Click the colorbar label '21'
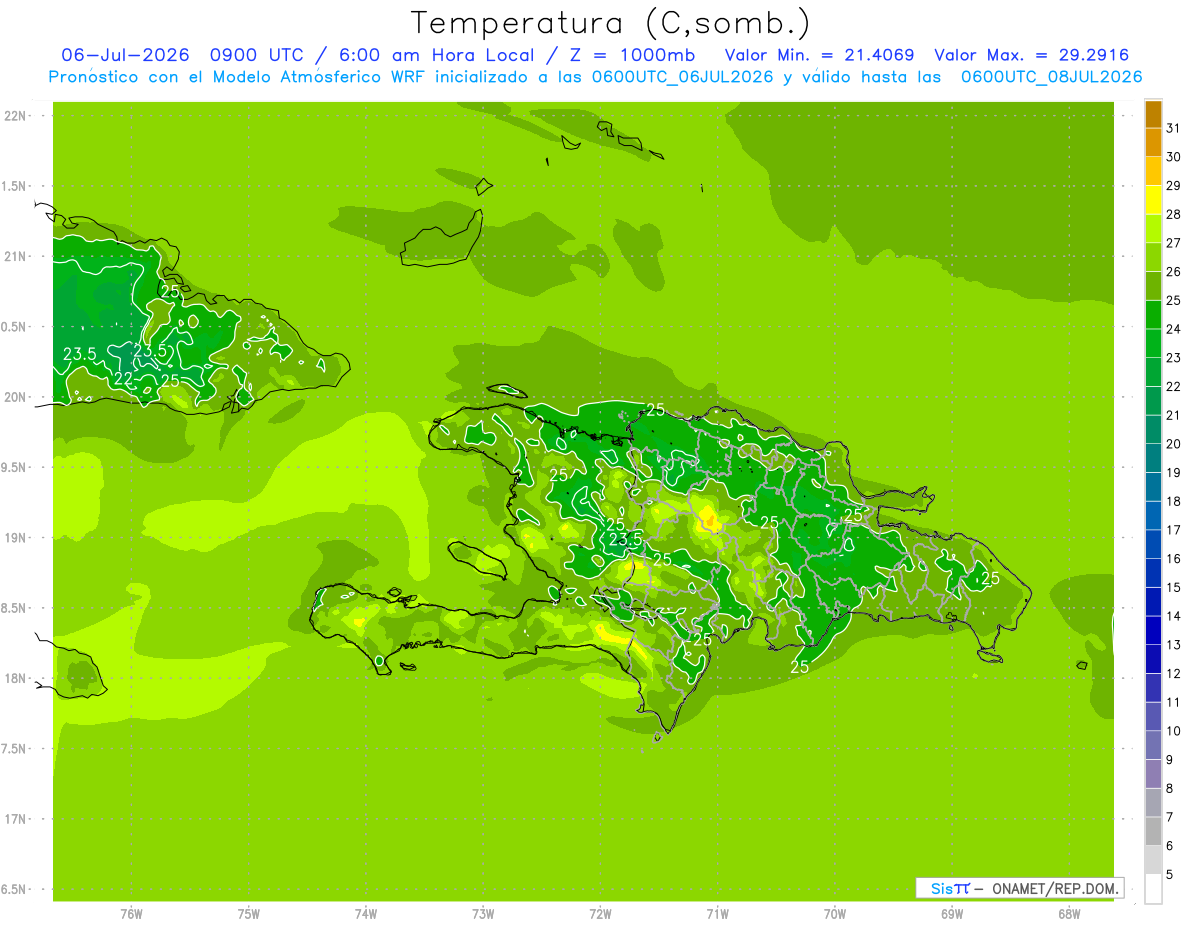Viewport: 1200px width, 927px height. tap(1173, 415)
